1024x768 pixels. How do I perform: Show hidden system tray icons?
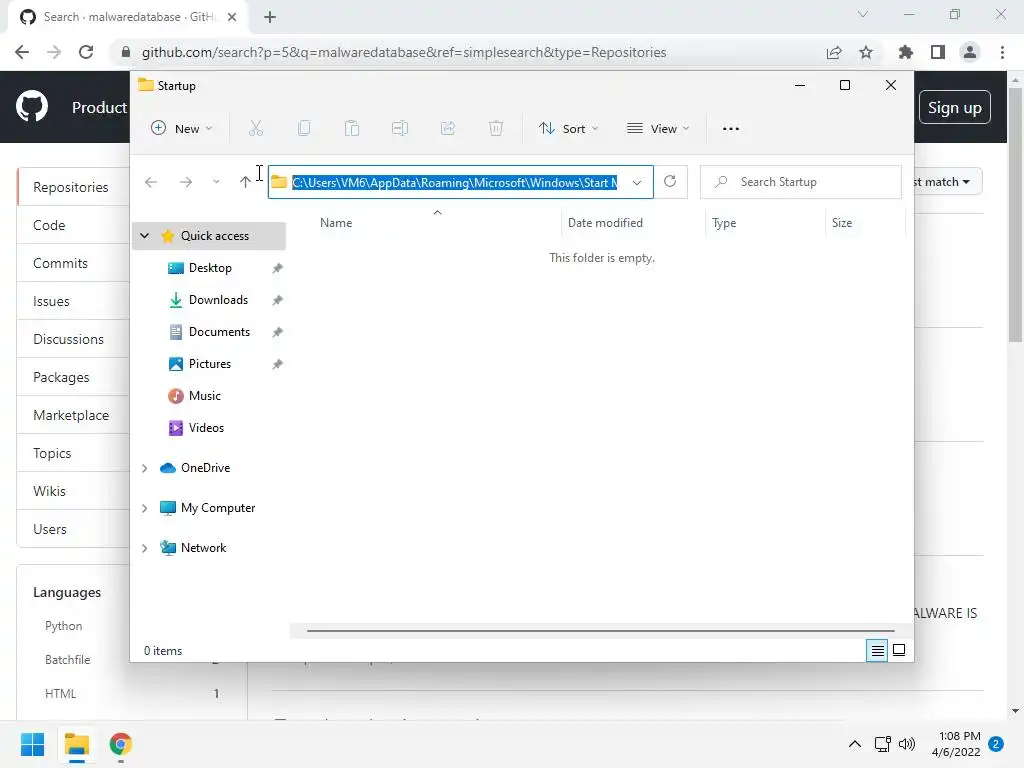pyautogui.click(x=854, y=744)
